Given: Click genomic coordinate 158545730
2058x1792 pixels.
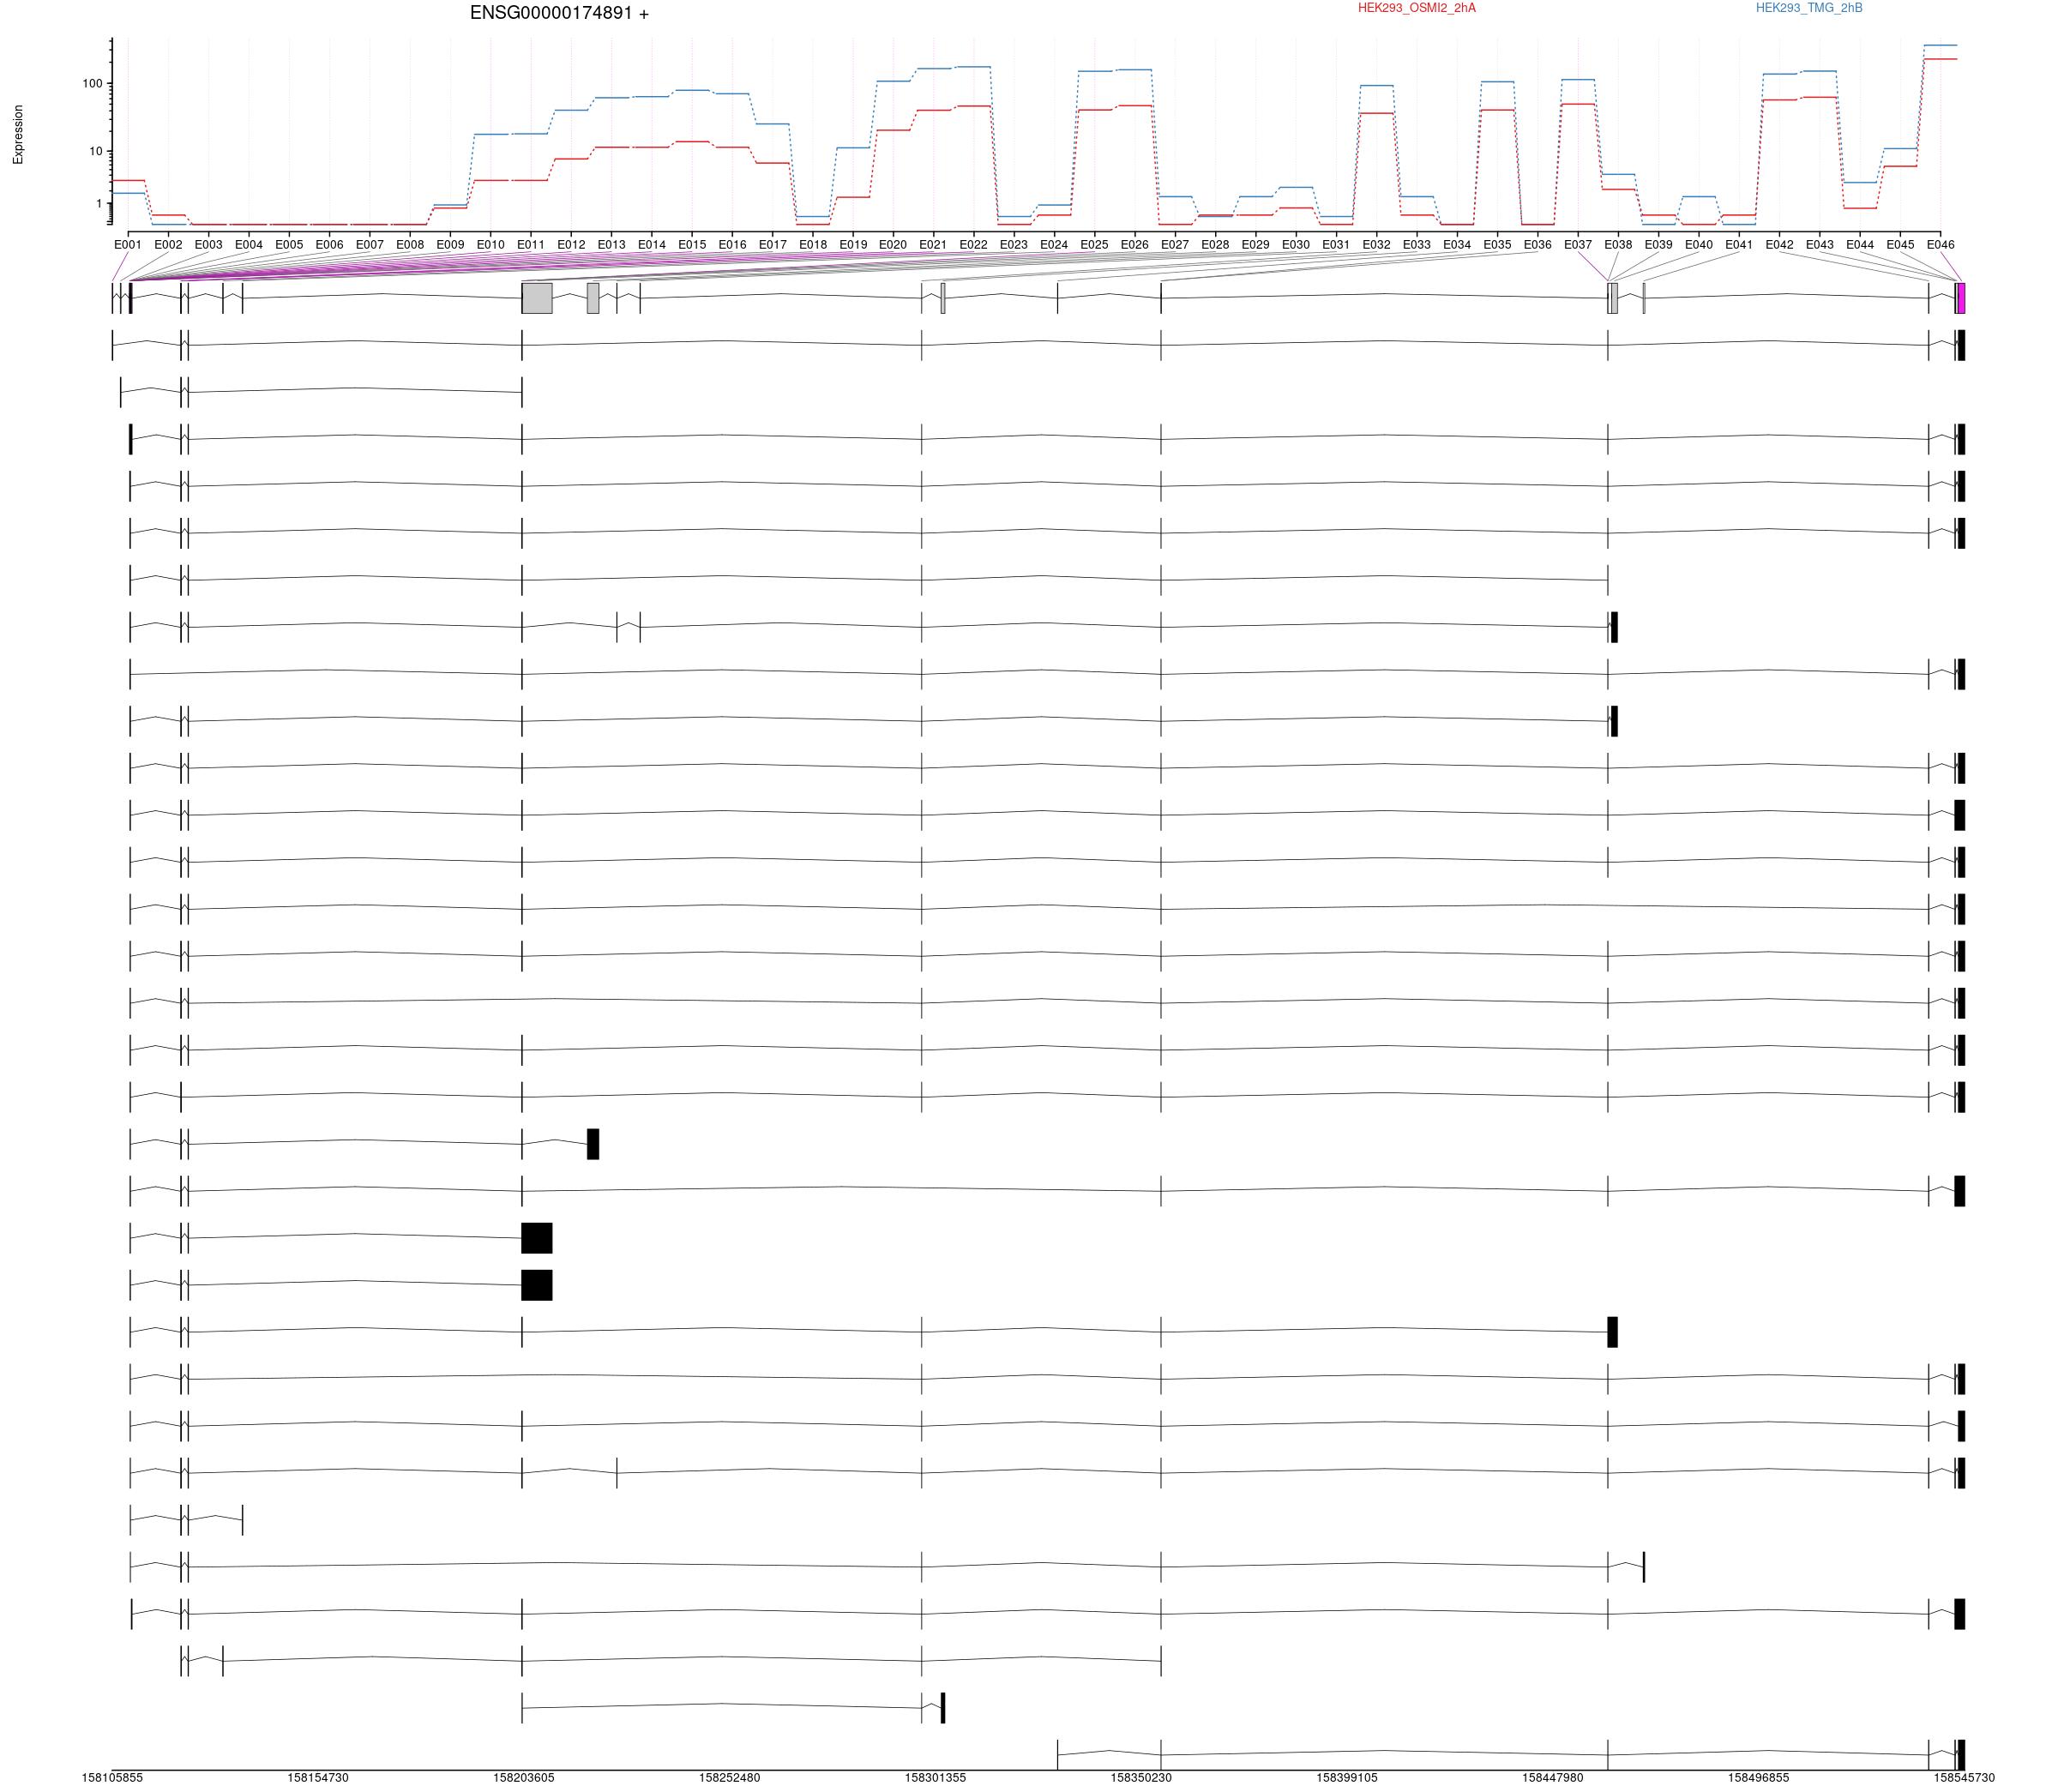Looking at the screenshot, I should point(1964,1778).
